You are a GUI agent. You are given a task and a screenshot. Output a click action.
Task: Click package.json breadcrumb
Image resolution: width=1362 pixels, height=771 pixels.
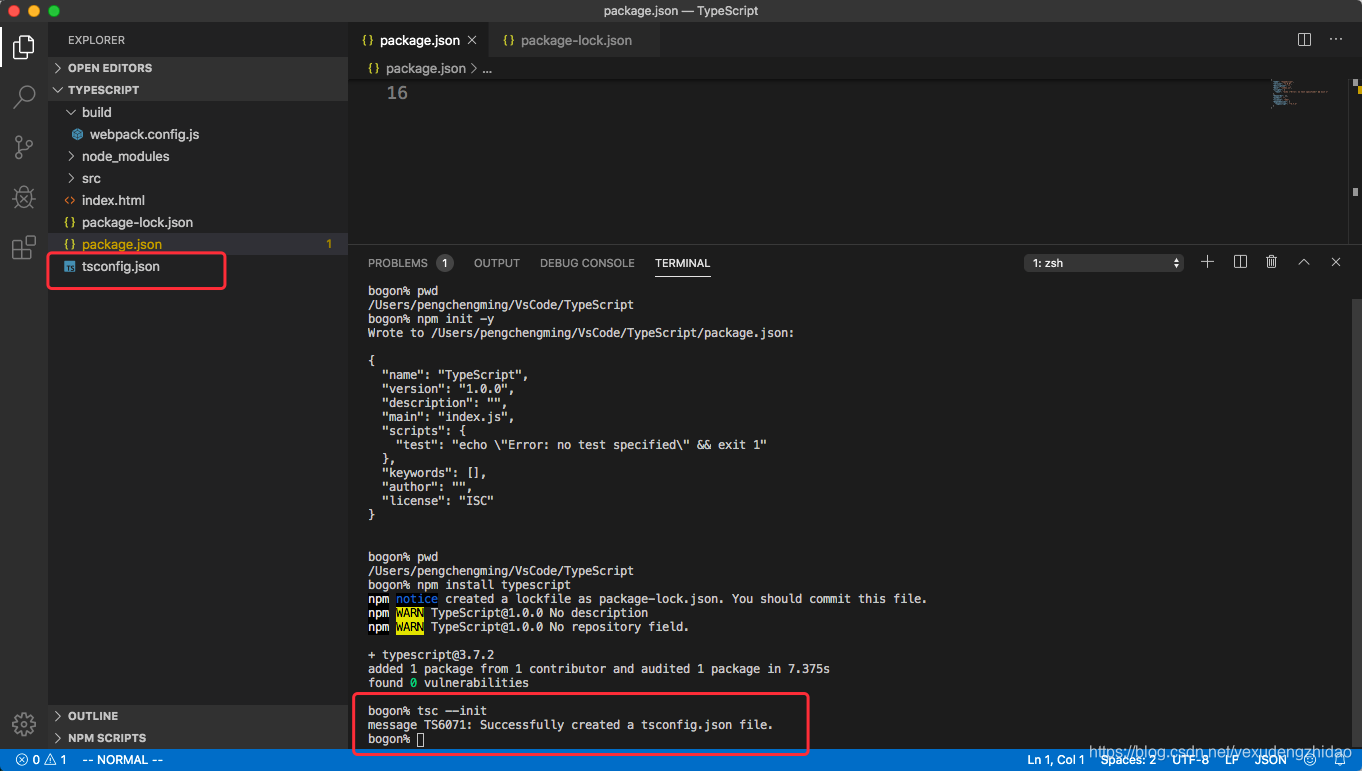coord(425,68)
